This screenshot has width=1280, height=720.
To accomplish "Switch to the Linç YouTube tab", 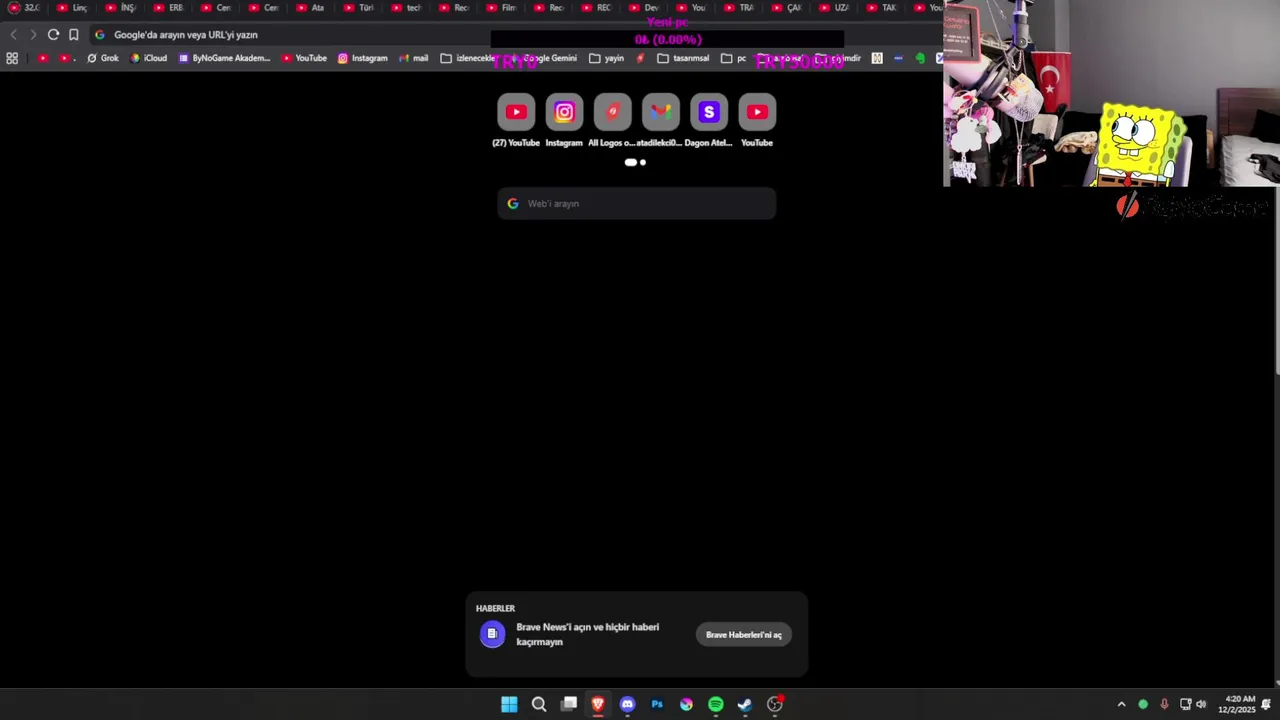I will [70, 8].
